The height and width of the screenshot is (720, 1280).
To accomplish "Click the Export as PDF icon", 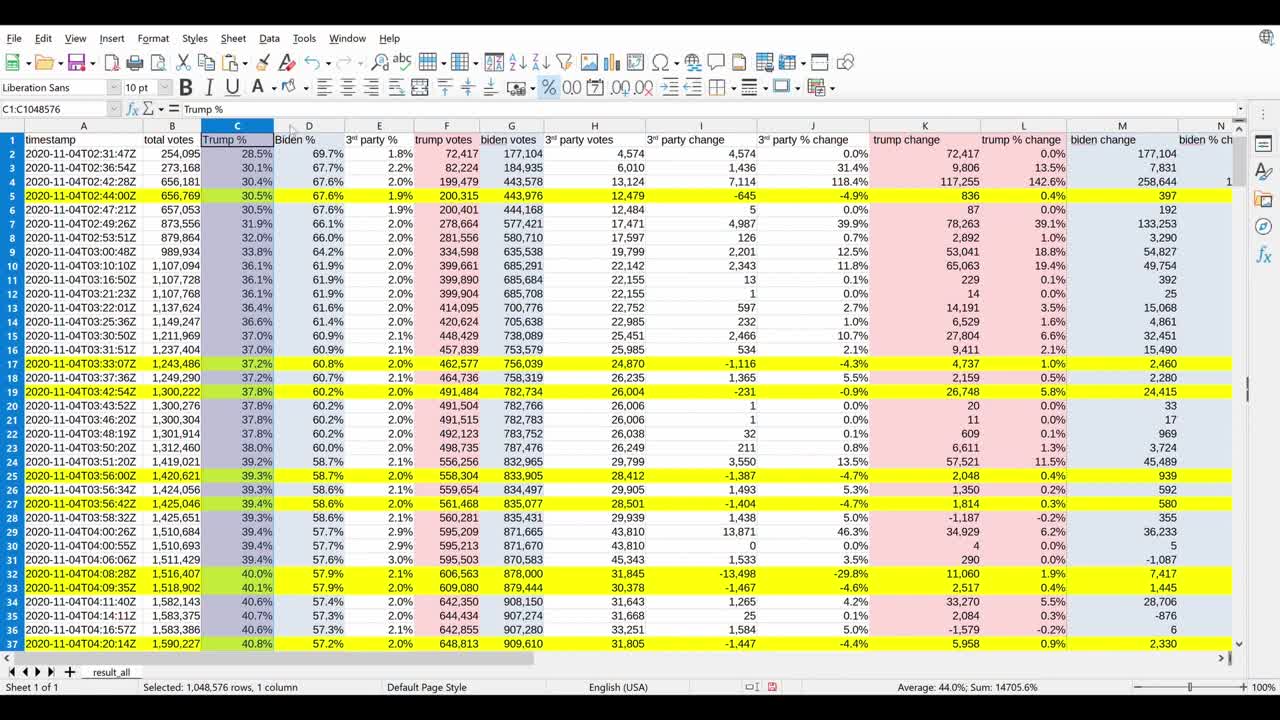I will [x=112, y=63].
